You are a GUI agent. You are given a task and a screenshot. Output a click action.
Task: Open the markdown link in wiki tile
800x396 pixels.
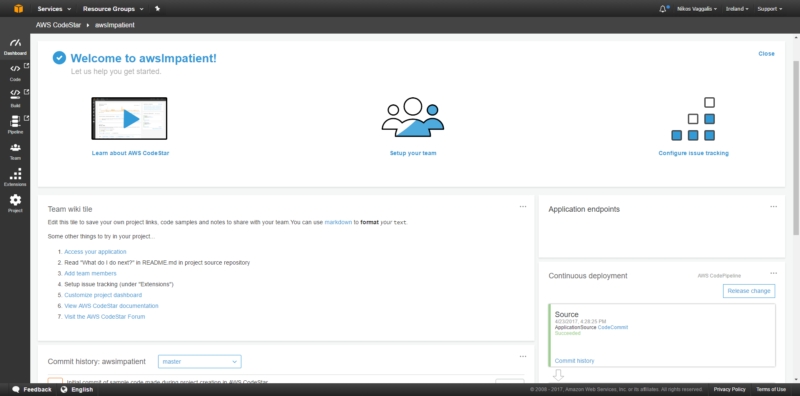tap(338, 222)
